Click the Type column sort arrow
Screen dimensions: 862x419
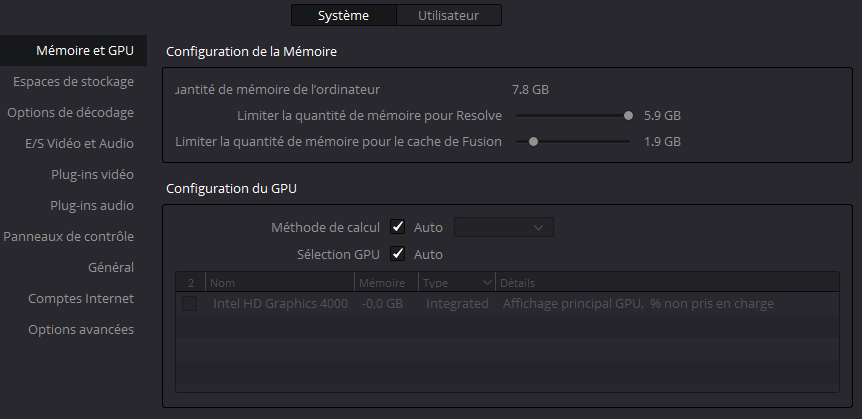click(487, 283)
